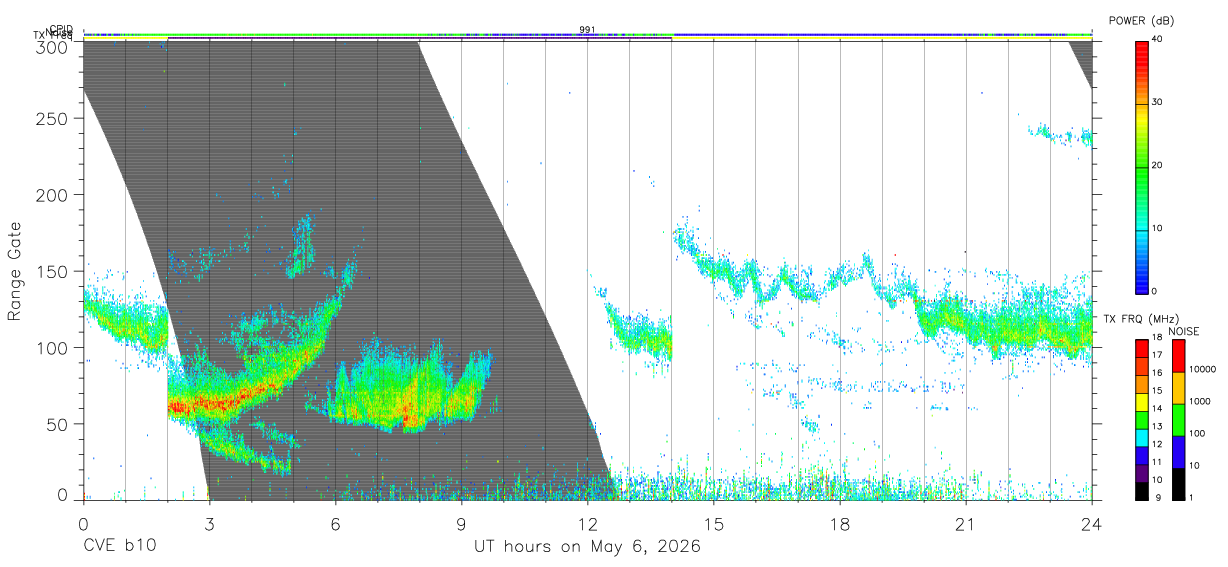Pick the black 9–10 MHz frequency swatch
1228x567 pixels.
1141,489
